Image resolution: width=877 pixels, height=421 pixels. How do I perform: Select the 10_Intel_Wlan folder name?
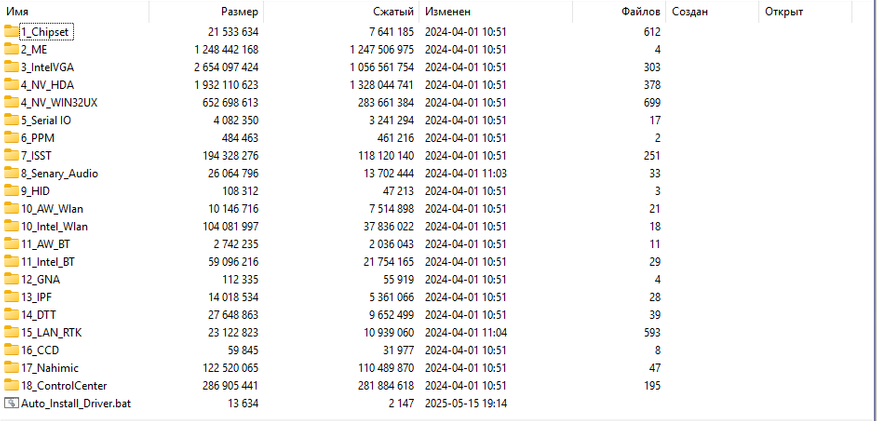(54, 226)
